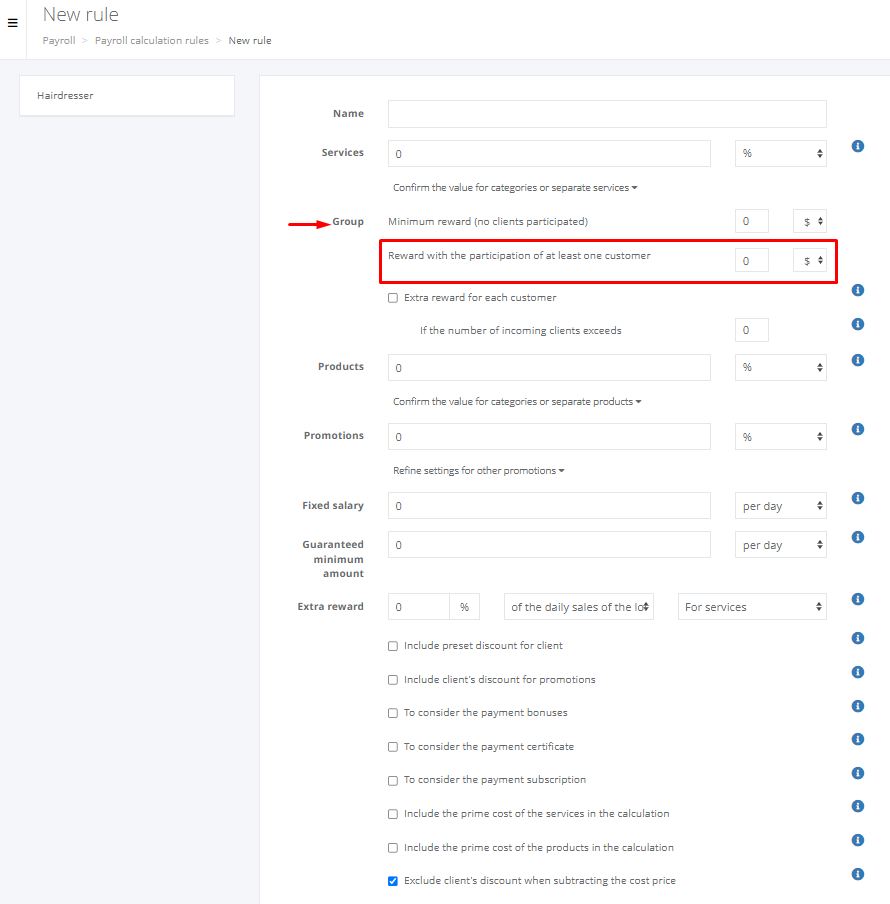This screenshot has height=904, width=890.
Task: Enable Extra reward for each customer
Action: pyautogui.click(x=393, y=298)
